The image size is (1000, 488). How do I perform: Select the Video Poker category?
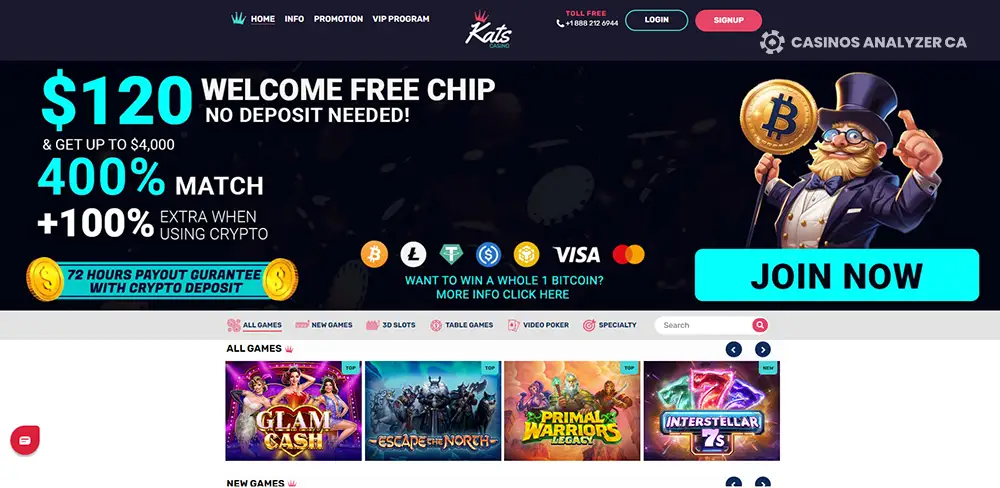[538, 325]
